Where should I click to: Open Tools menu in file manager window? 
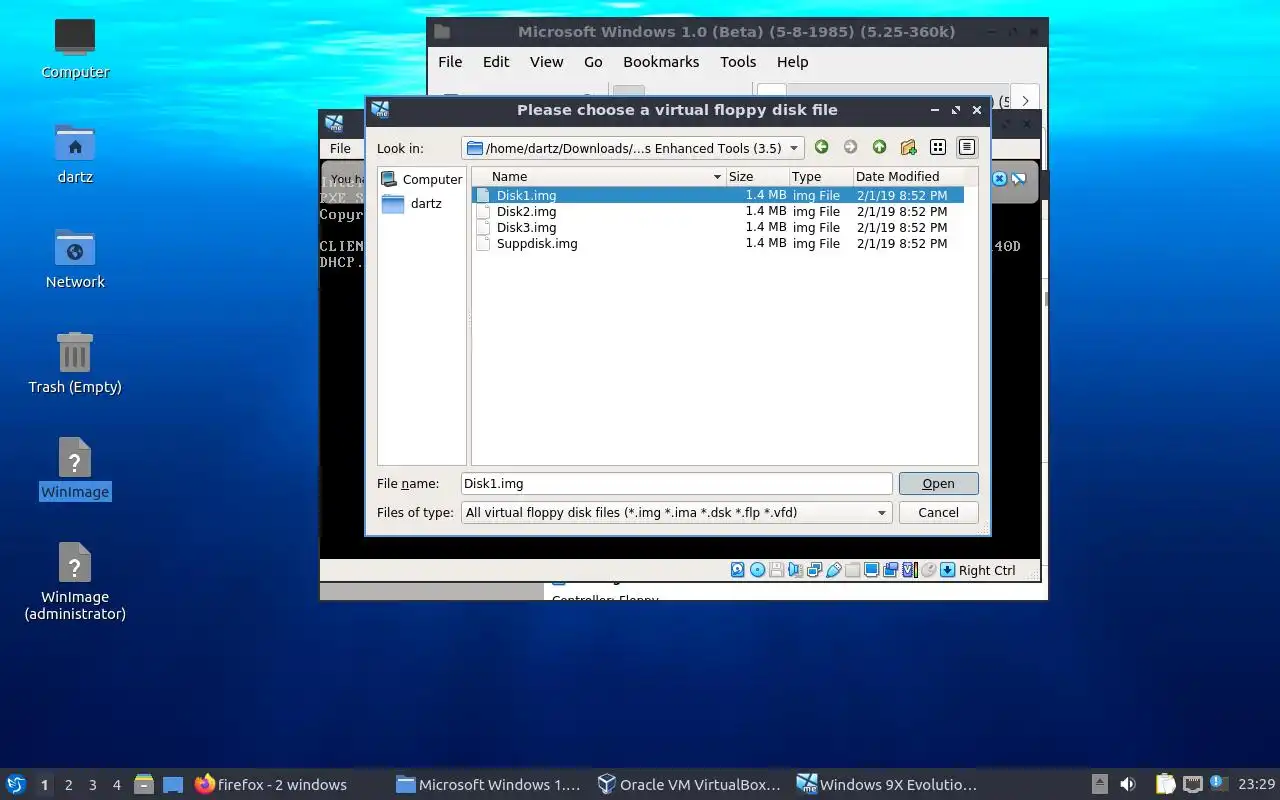point(738,62)
